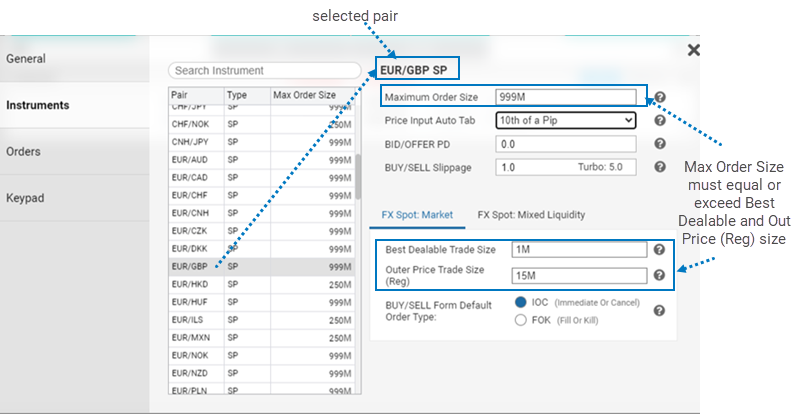Viewport: 797px width, 414px height.
Task: Click help icon for Best Dealable Trade Size
Action: click(x=660, y=250)
